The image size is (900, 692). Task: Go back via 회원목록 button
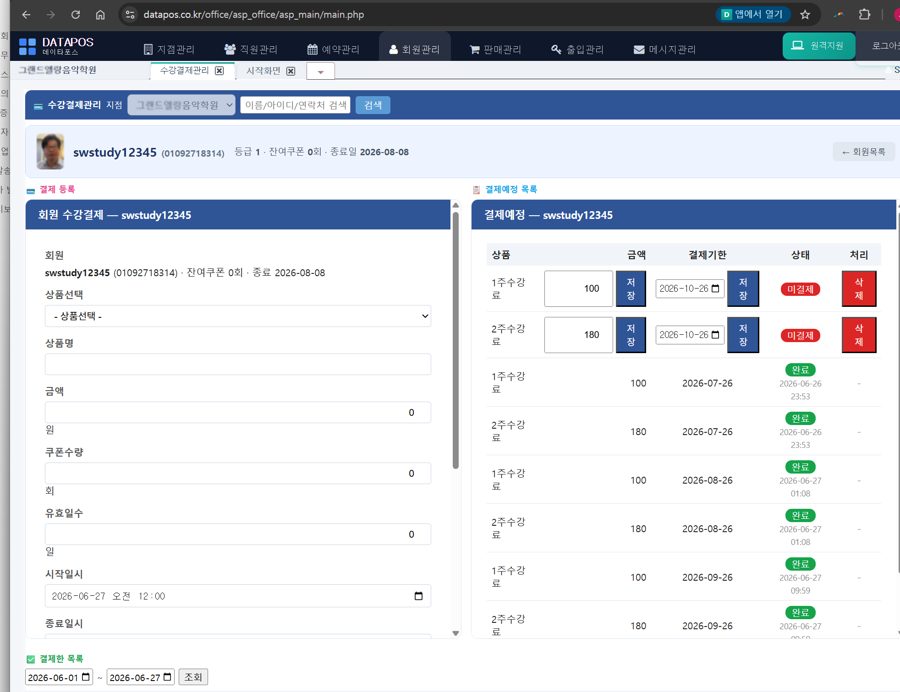(863, 152)
